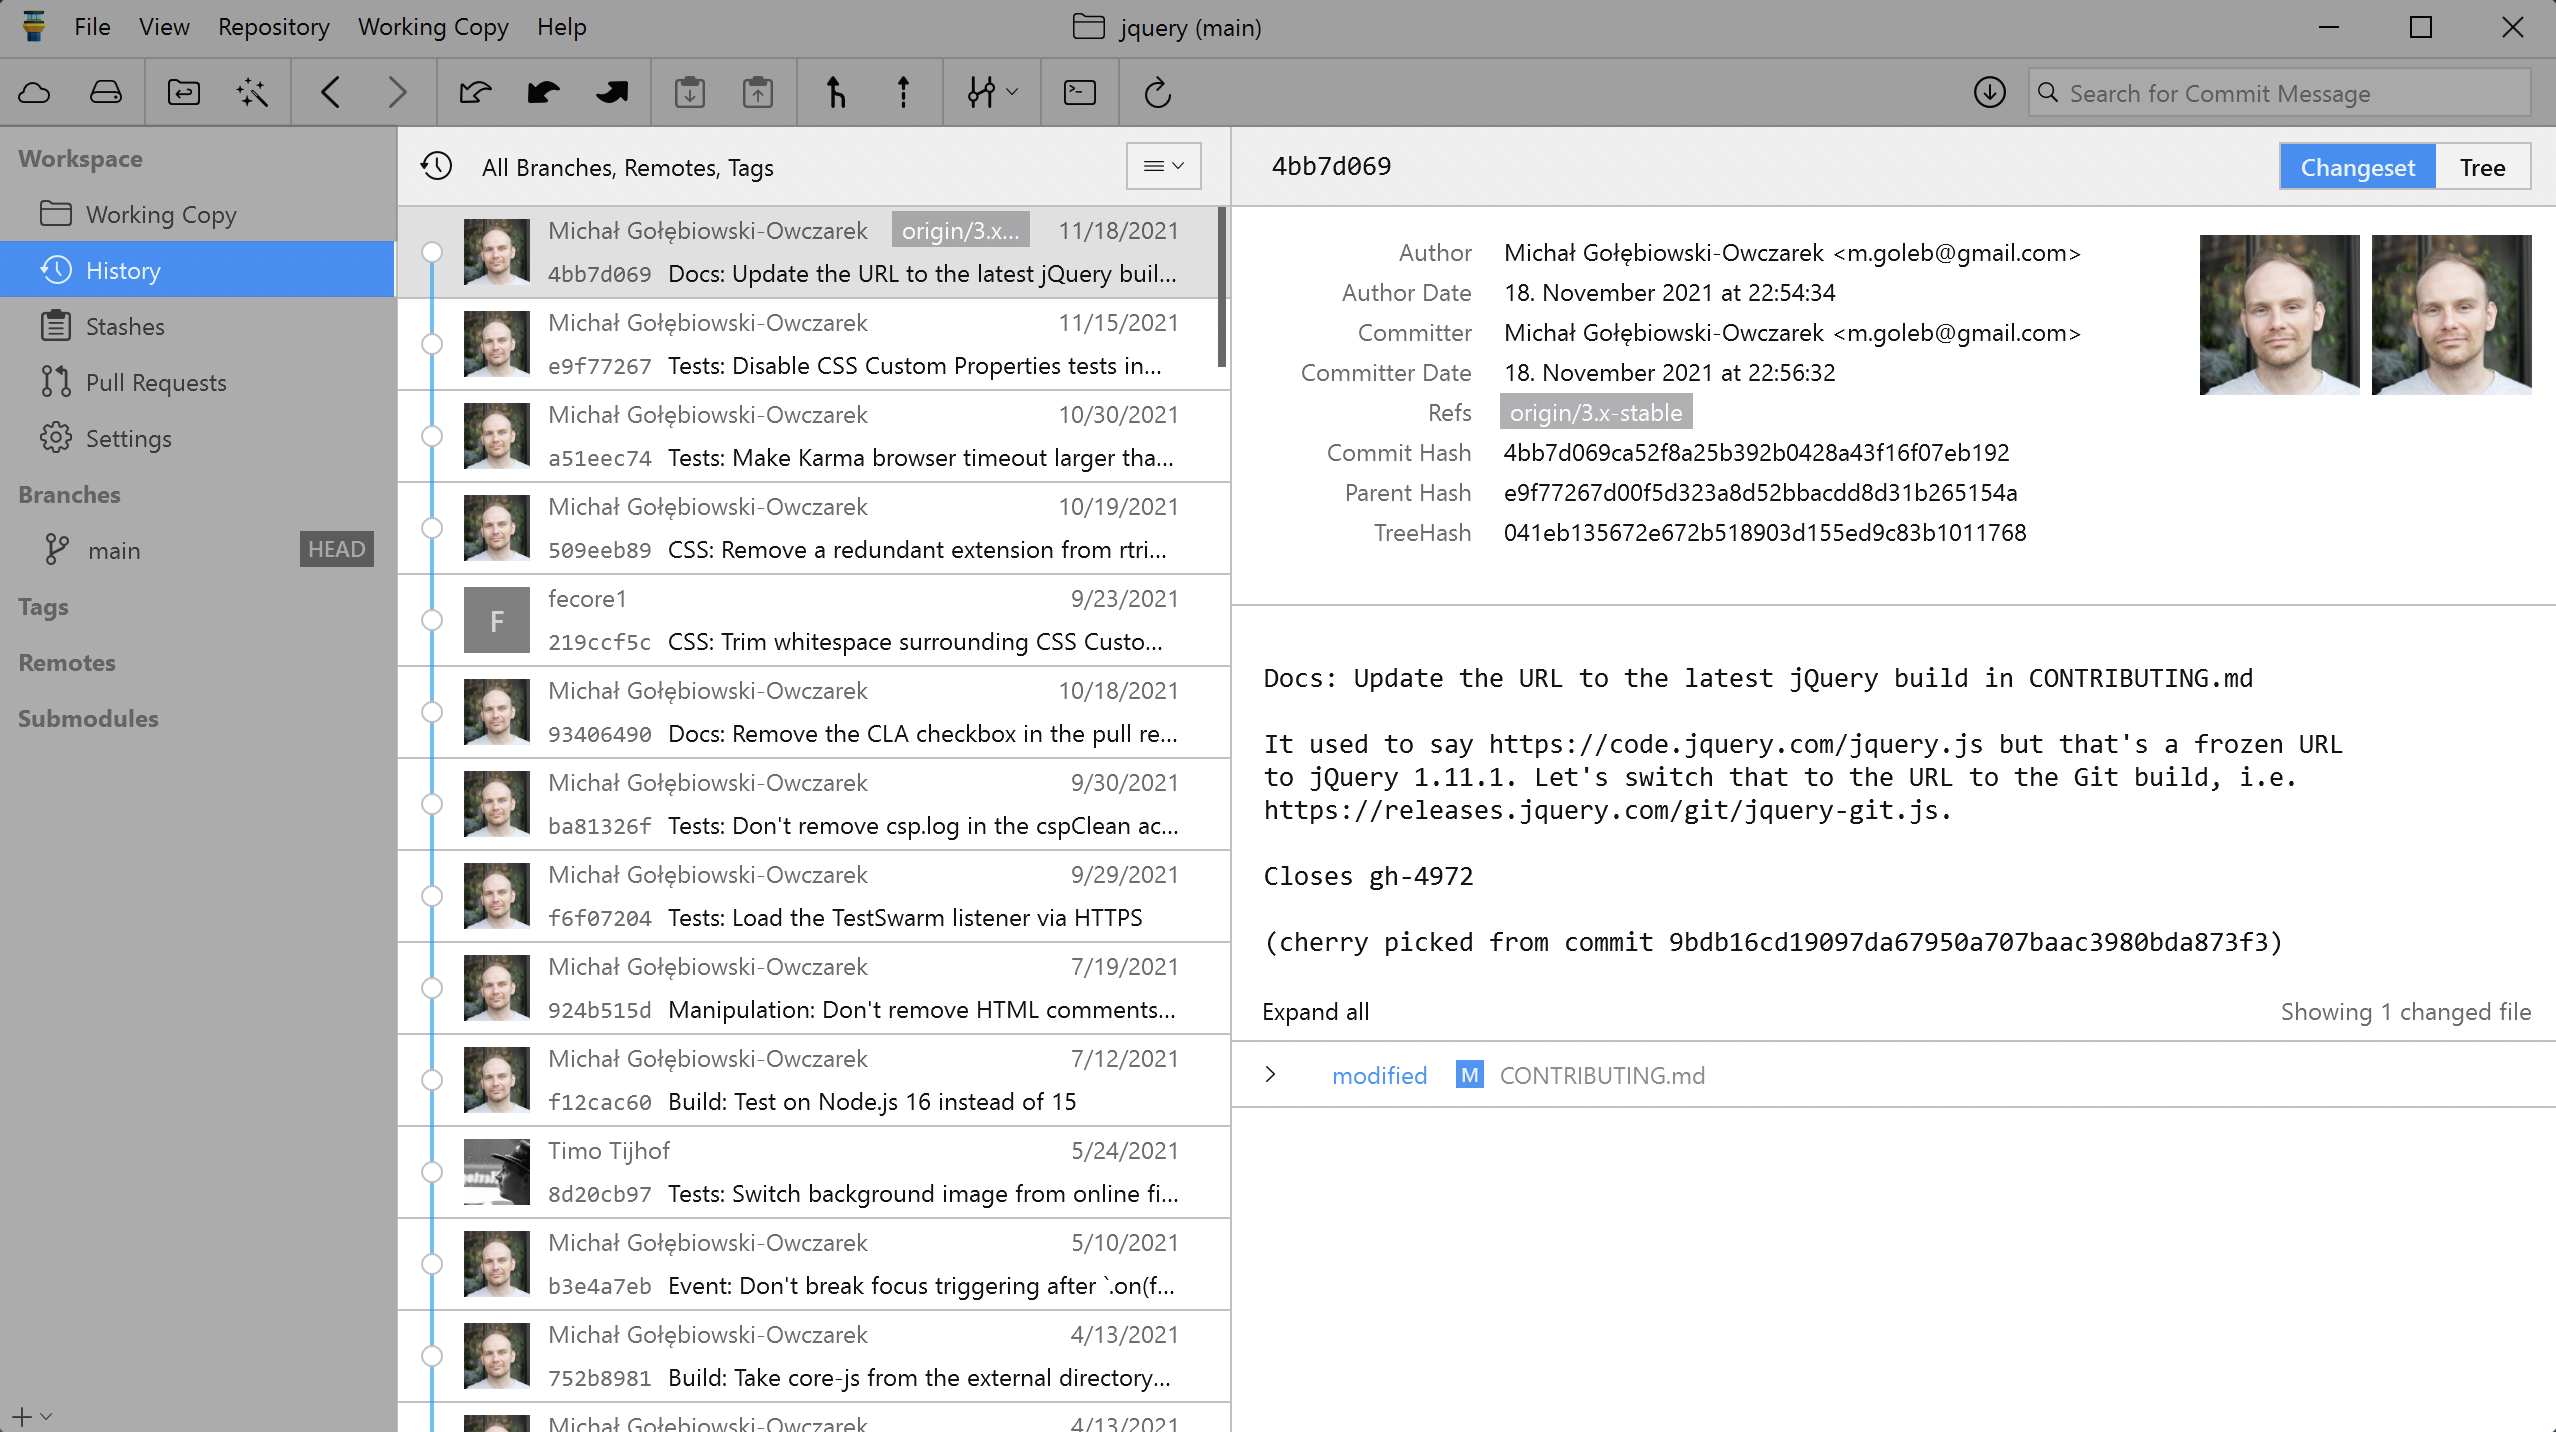Click the refresh toolbar icon
2556x1432 pixels.
(1157, 93)
